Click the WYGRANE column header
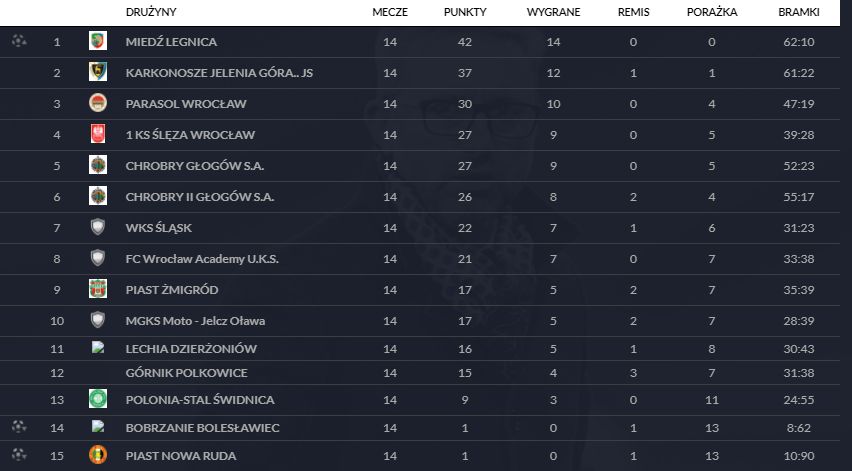The height and width of the screenshot is (471, 852). tap(553, 12)
